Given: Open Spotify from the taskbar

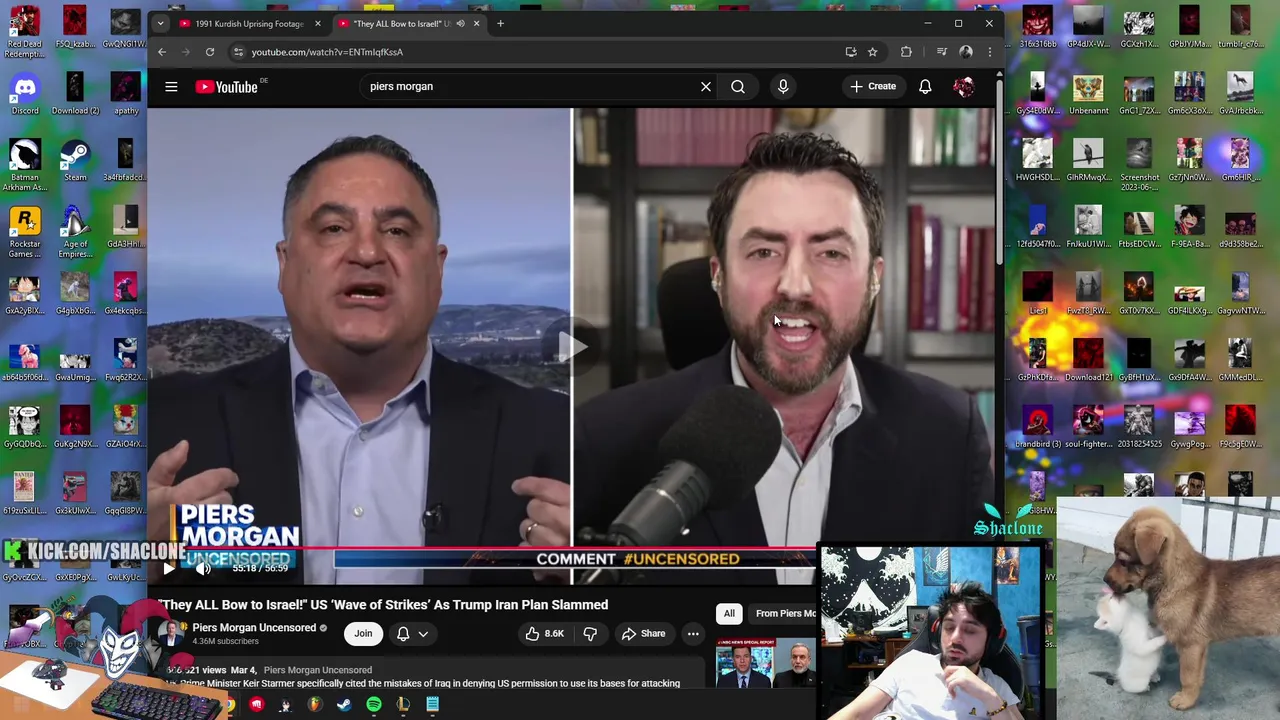Looking at the screenshot, I should (x=373, y=705).
